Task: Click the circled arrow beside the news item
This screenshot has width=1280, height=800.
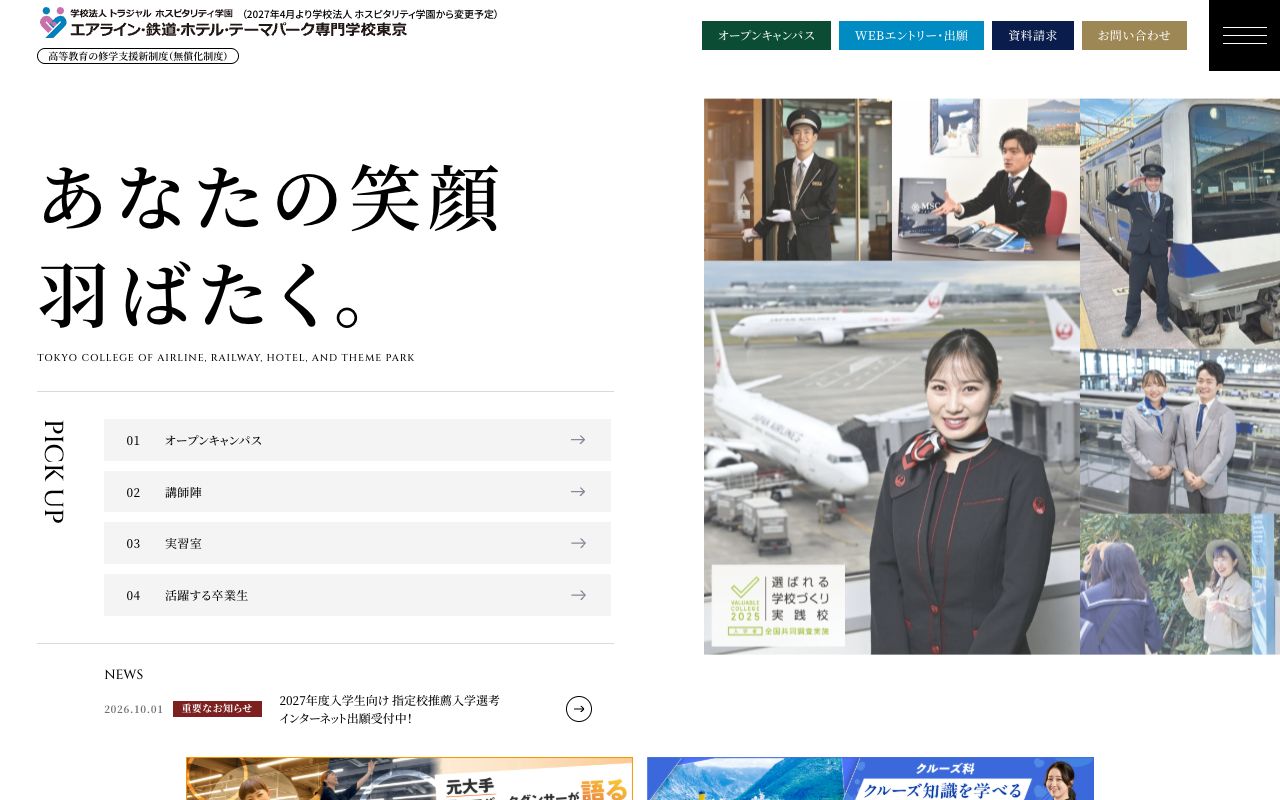Action: pyautogui.click(x=579, y=709)
